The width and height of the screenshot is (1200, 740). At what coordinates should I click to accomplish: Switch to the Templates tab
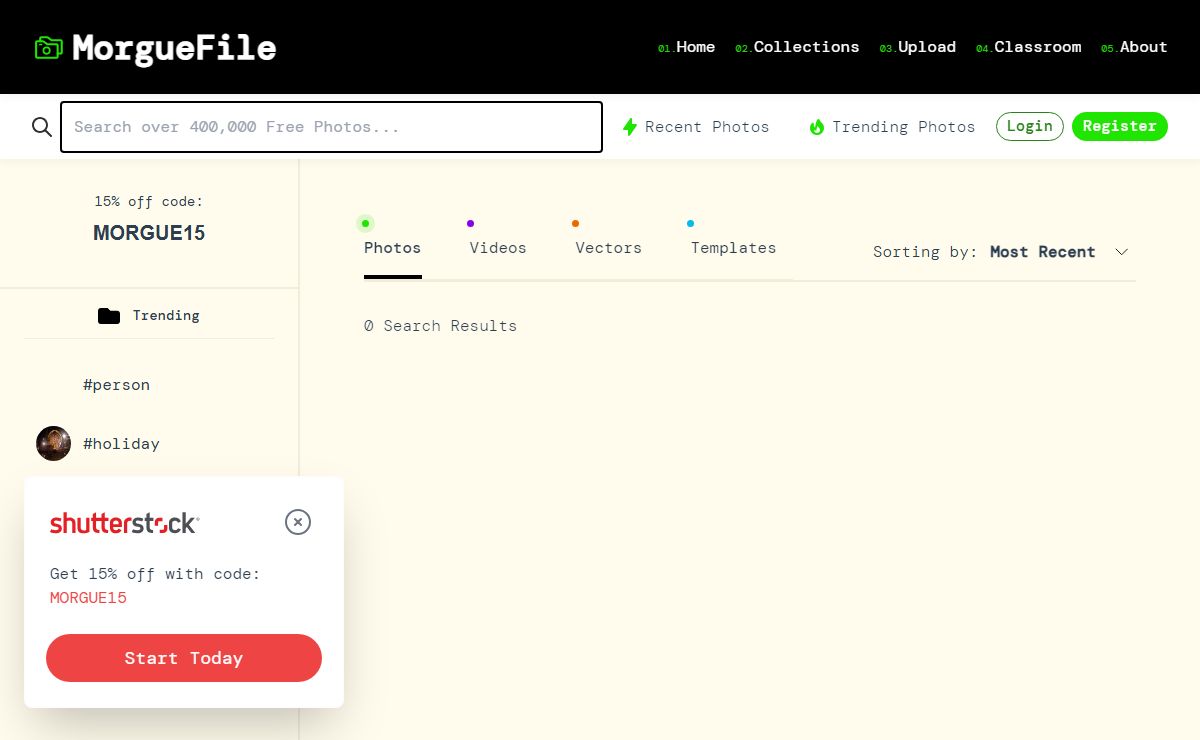click(x=733, y=248)
